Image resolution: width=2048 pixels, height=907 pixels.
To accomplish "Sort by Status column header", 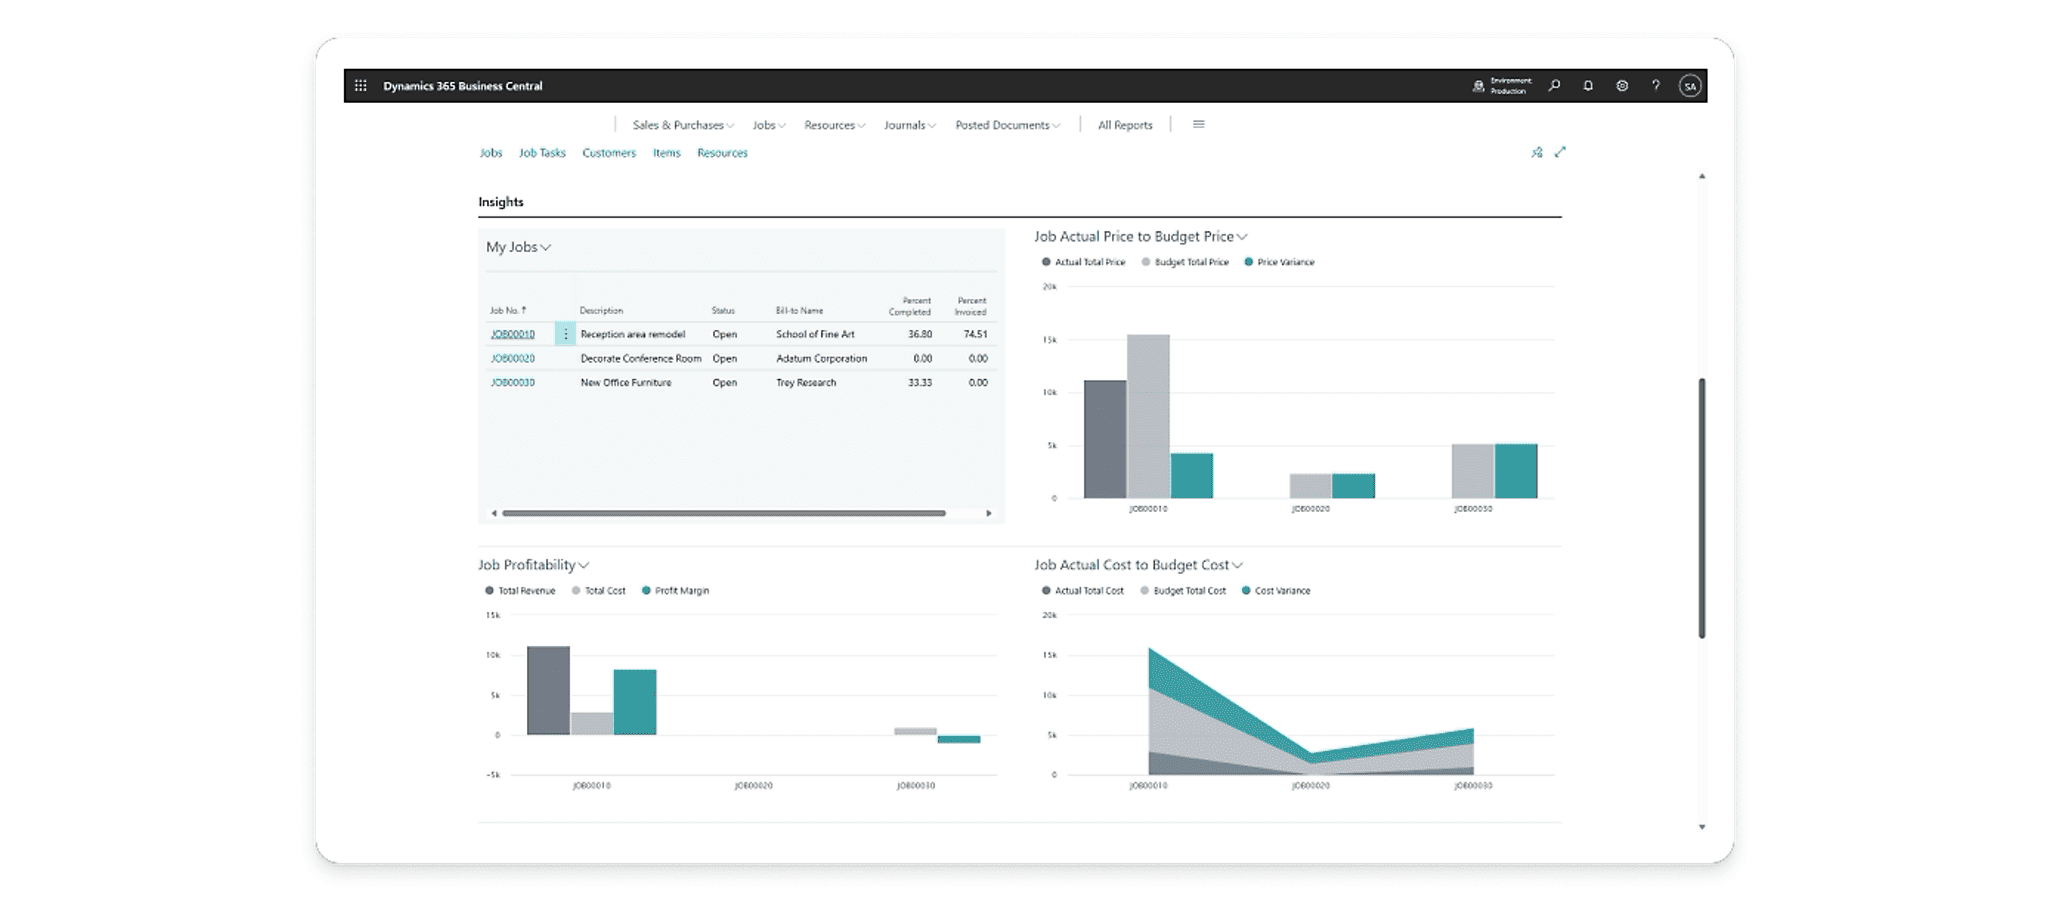I will 723,311.
